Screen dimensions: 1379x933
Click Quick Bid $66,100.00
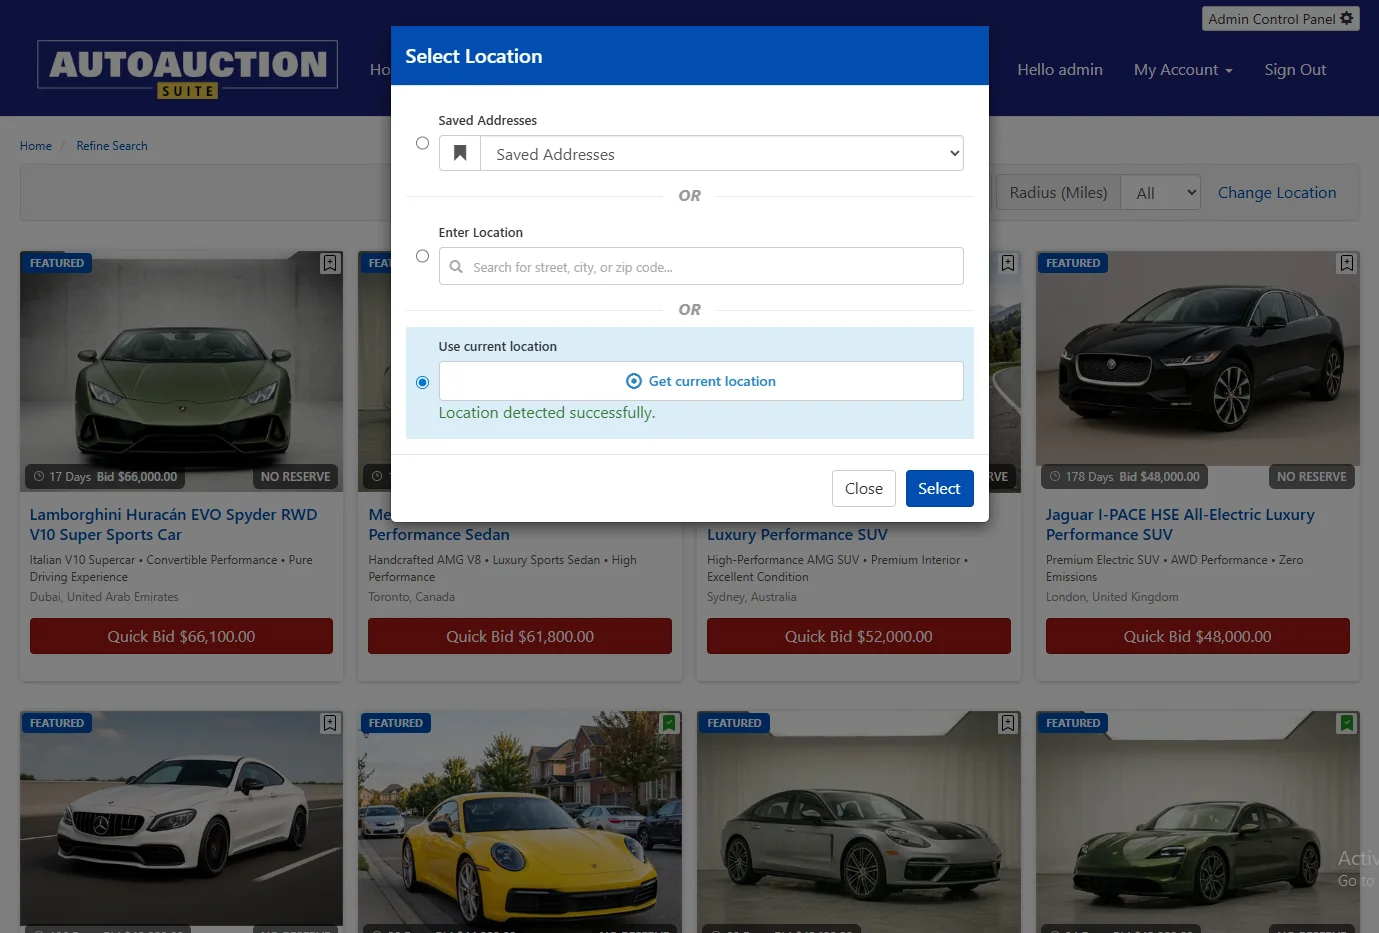181,636
